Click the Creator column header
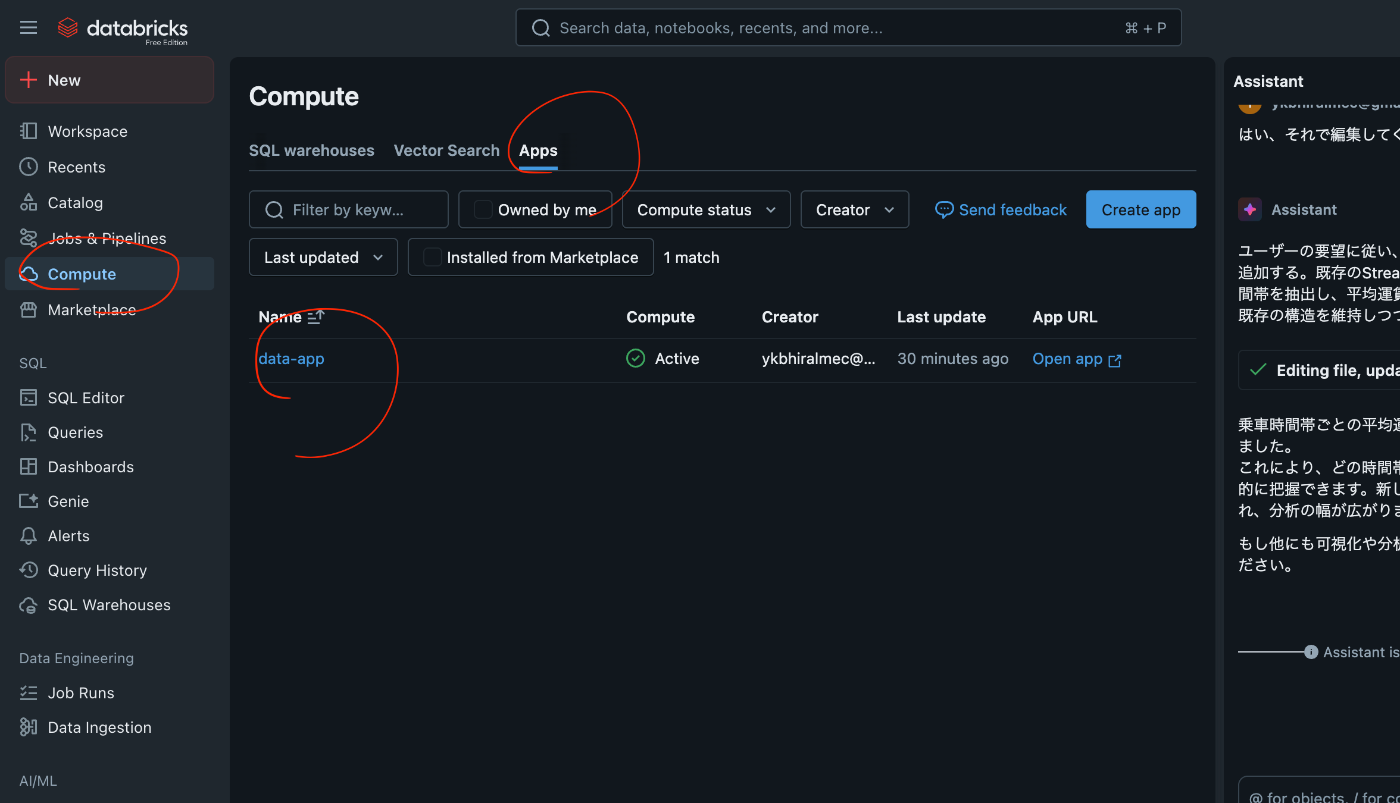This screenshot has width=1400, height=803. click(790, 317)
